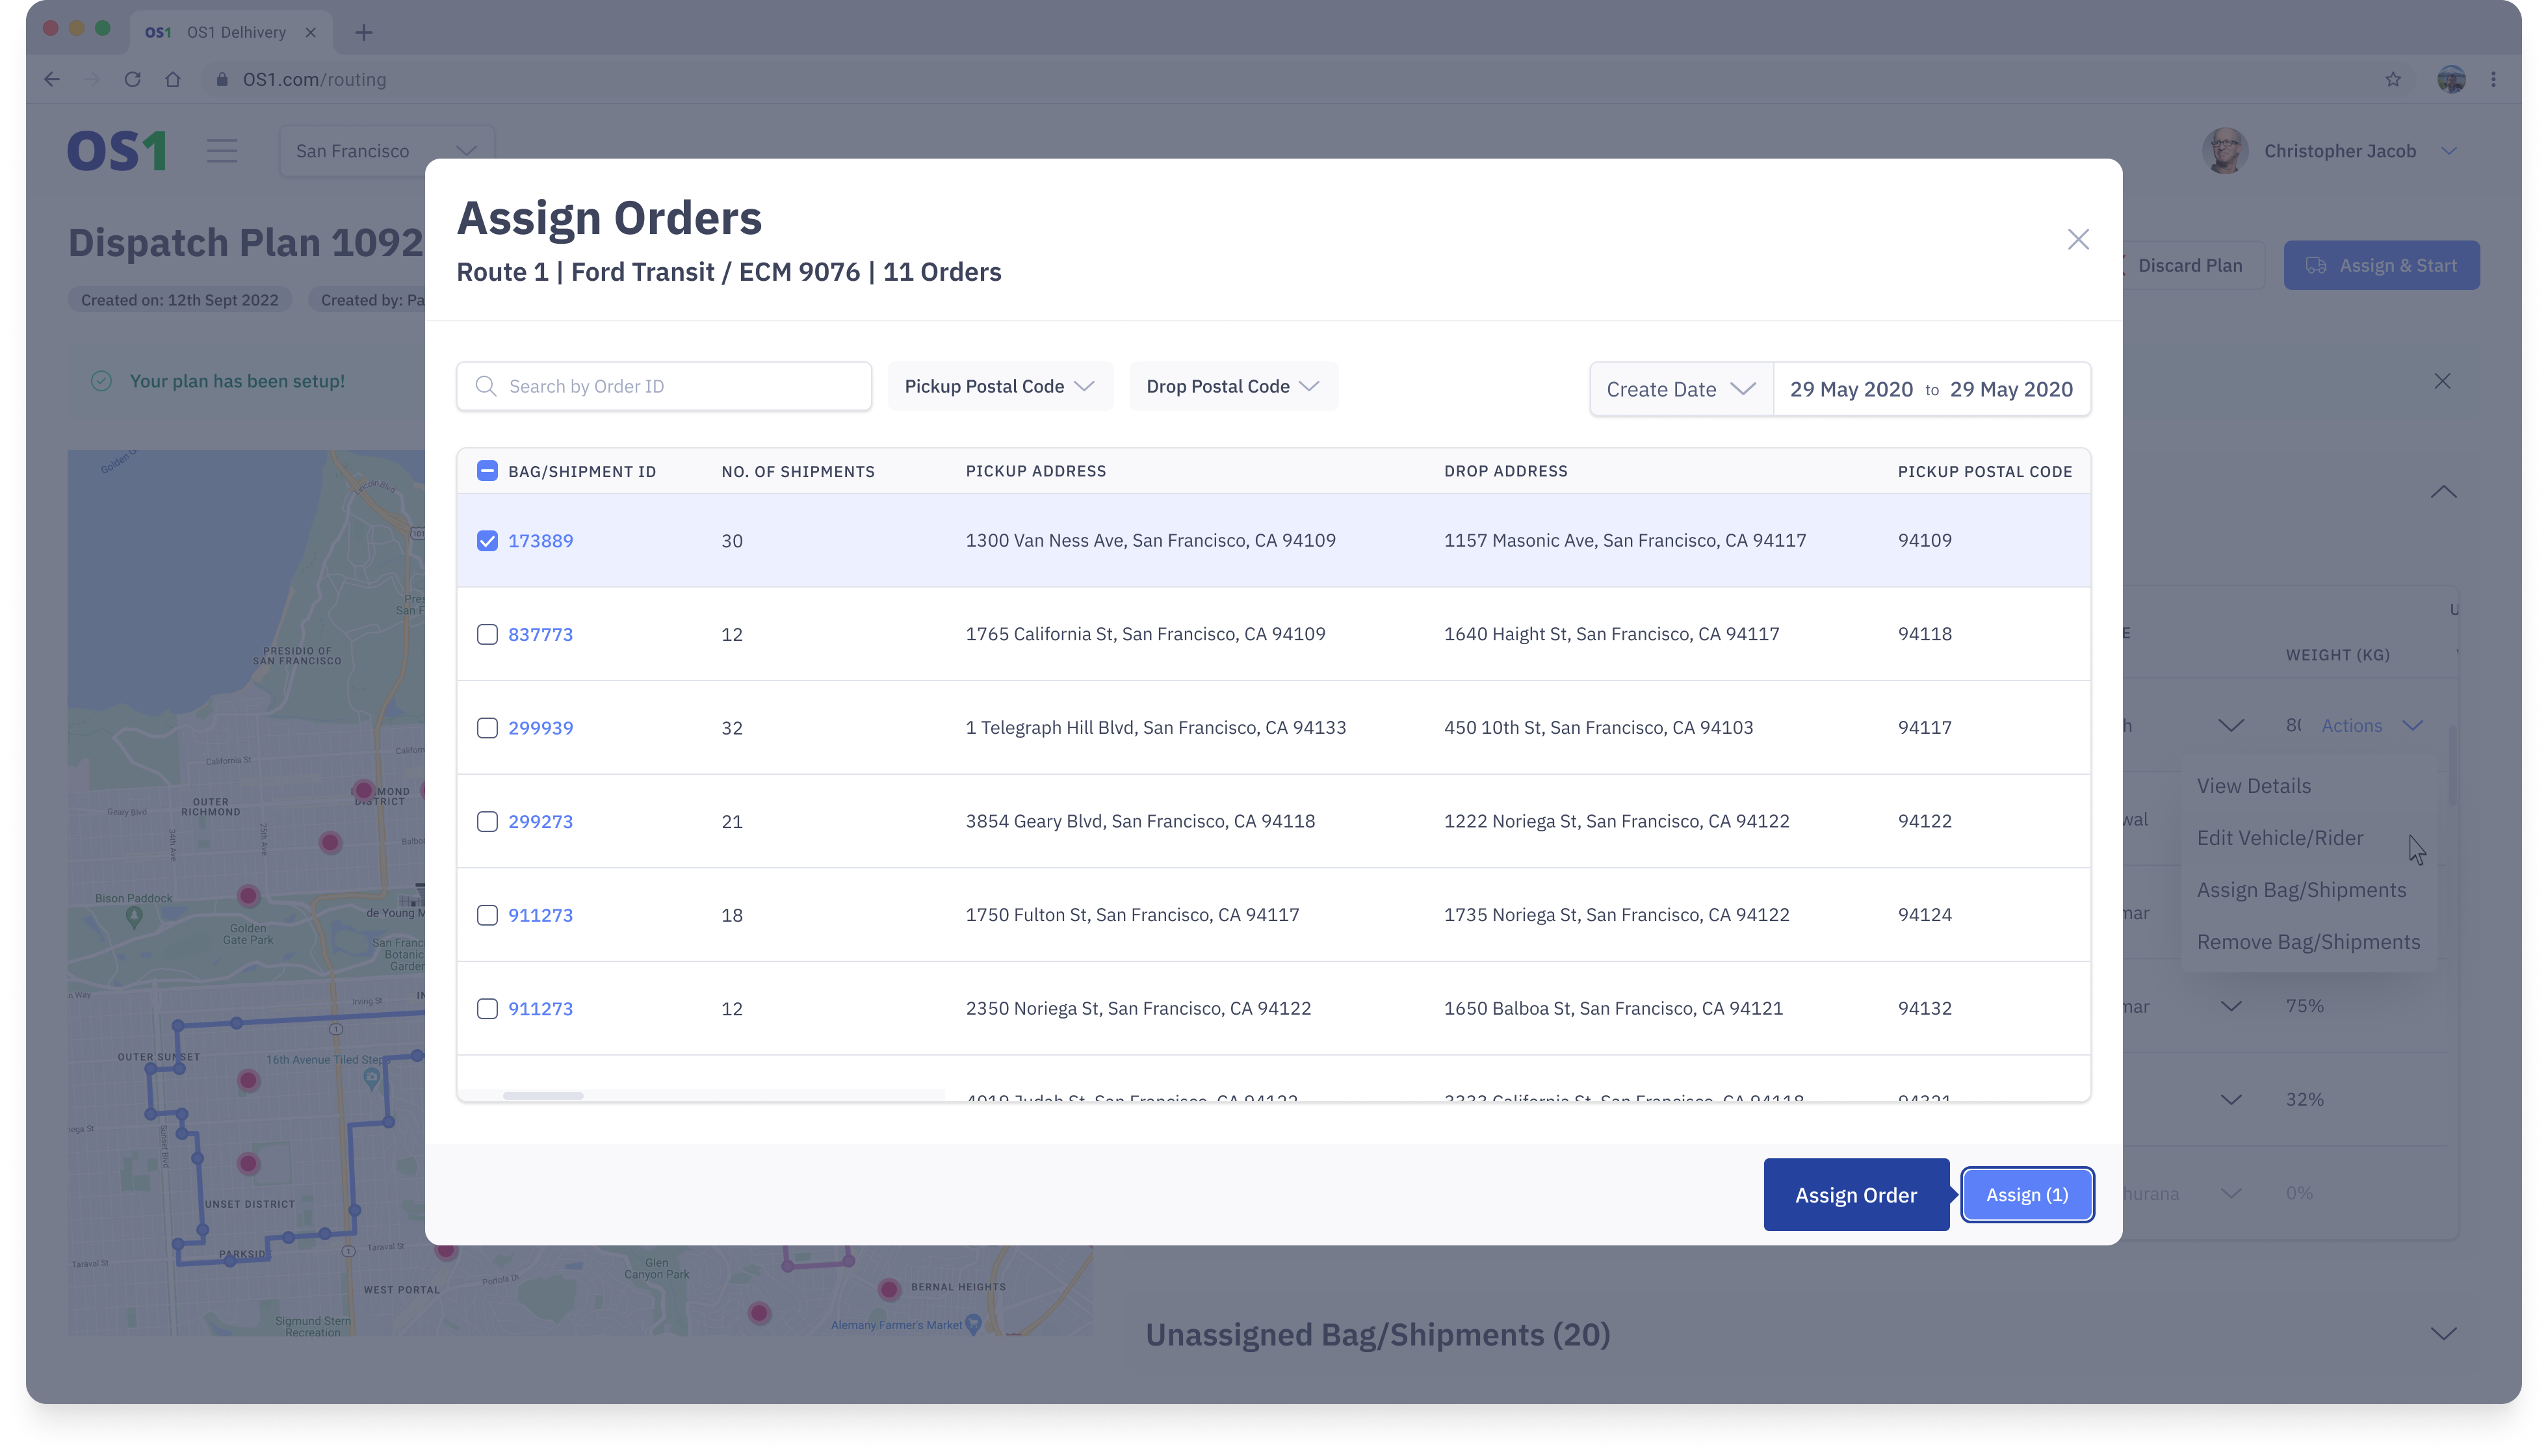Uncheck the checkbox for shipment 173889

point(487,541)
